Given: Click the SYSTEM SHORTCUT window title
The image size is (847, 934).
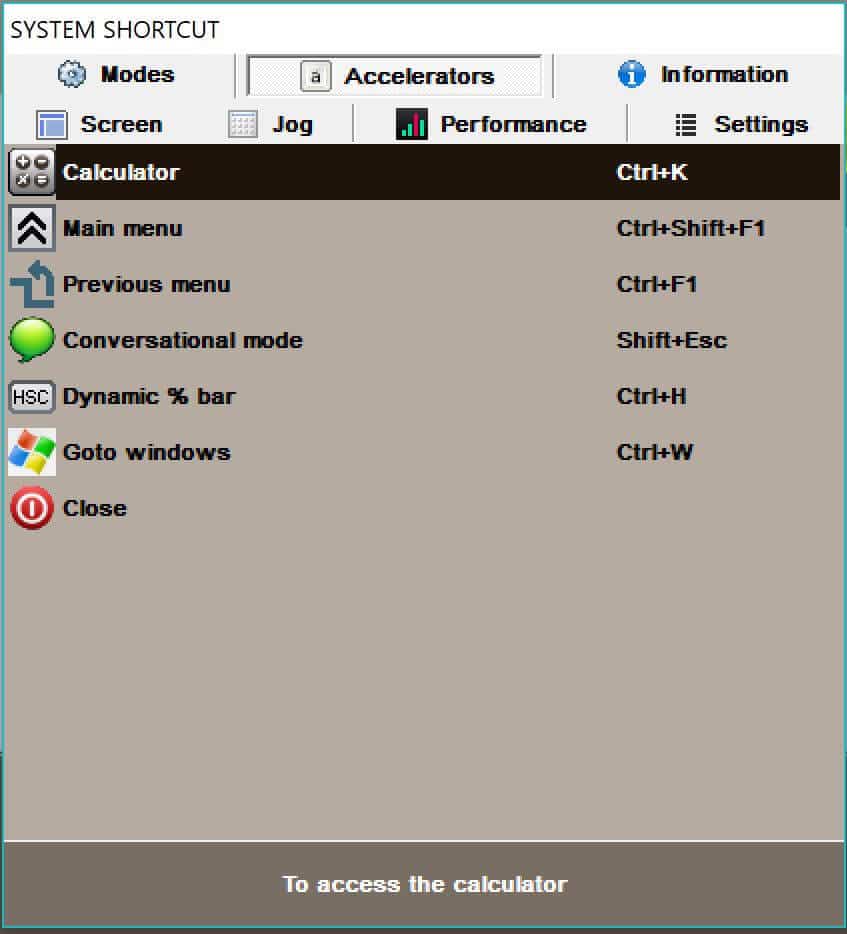Looking at the screenshot, I should [x=115, y=30].
